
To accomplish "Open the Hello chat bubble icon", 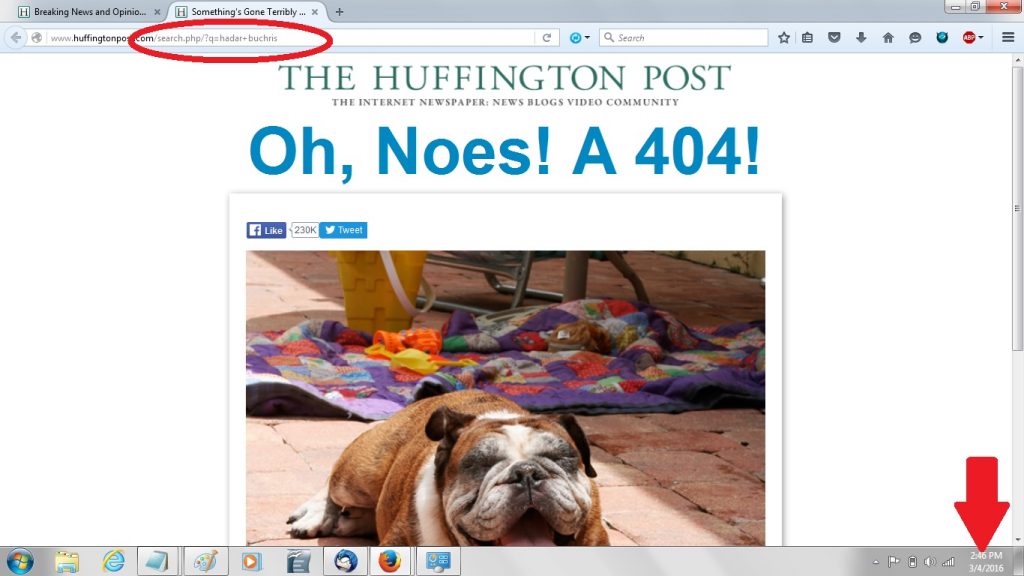I will pyautogui.click(x=915, y=38).
